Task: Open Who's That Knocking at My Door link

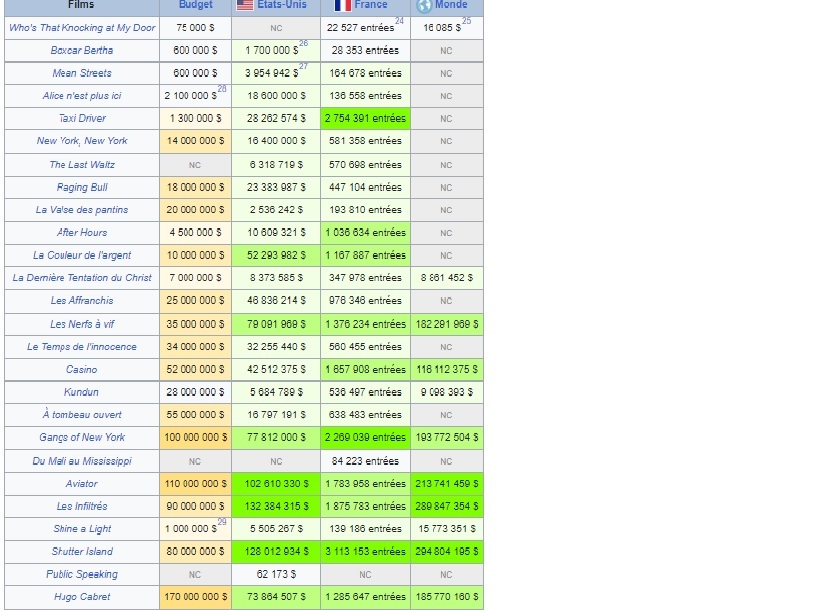Action: [x=82, y=28]
